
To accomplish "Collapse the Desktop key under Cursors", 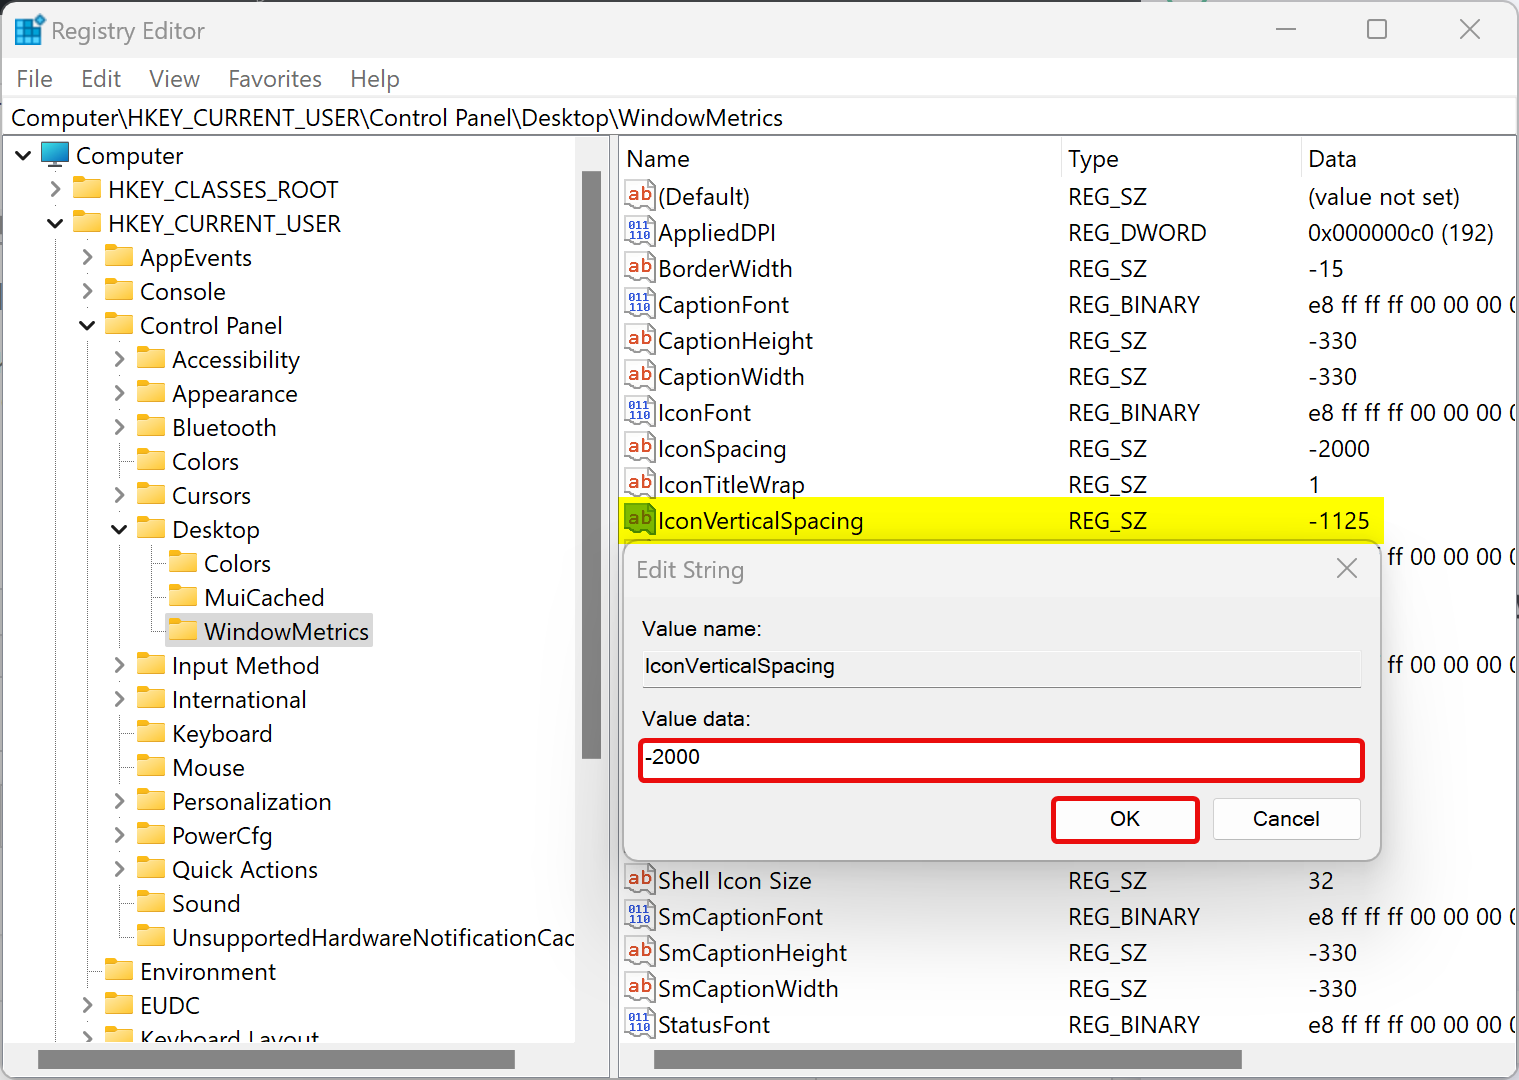I will (x=119, y=529).
